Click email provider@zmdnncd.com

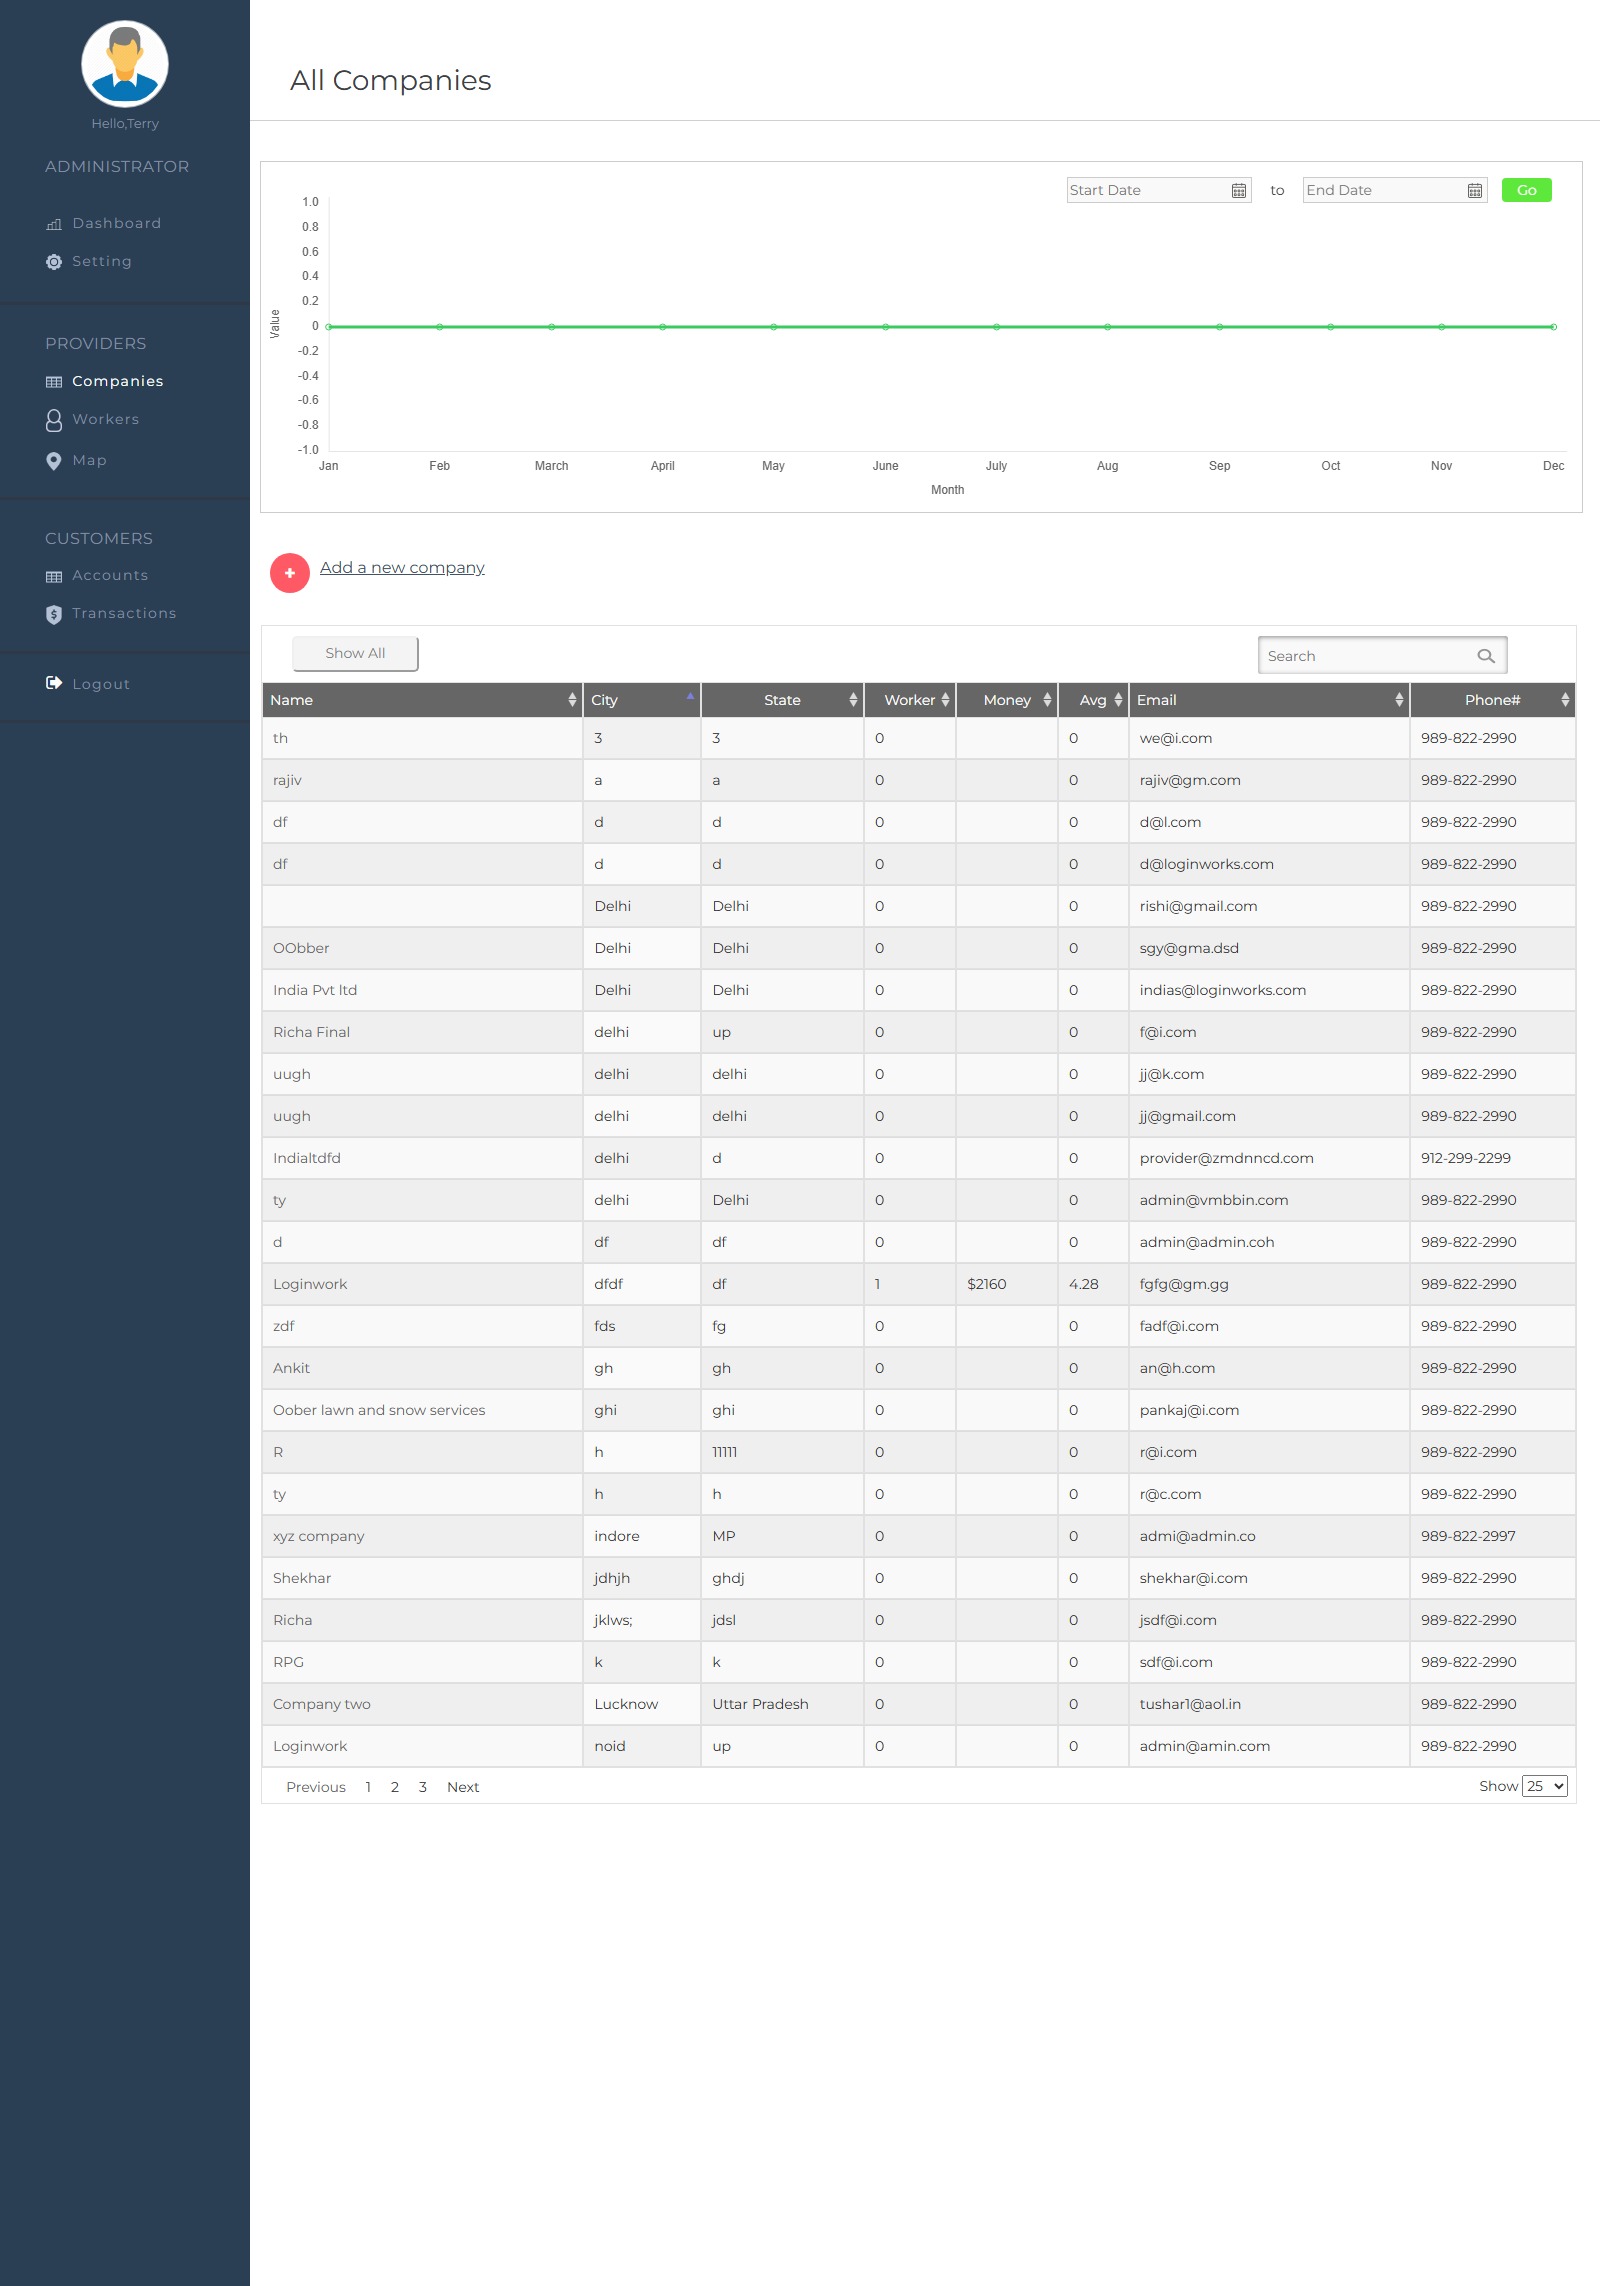pyautogui.click(x=1226, y=1158)
